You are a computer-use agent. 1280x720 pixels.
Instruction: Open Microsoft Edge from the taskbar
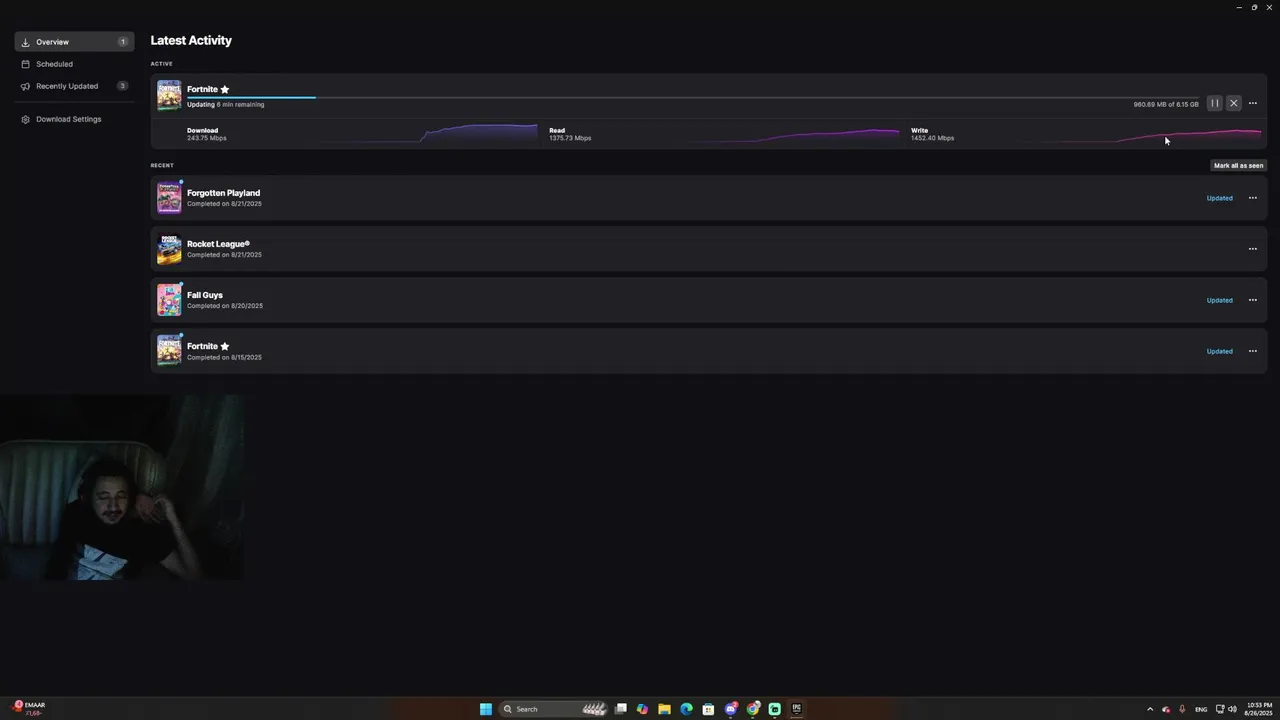686,709
